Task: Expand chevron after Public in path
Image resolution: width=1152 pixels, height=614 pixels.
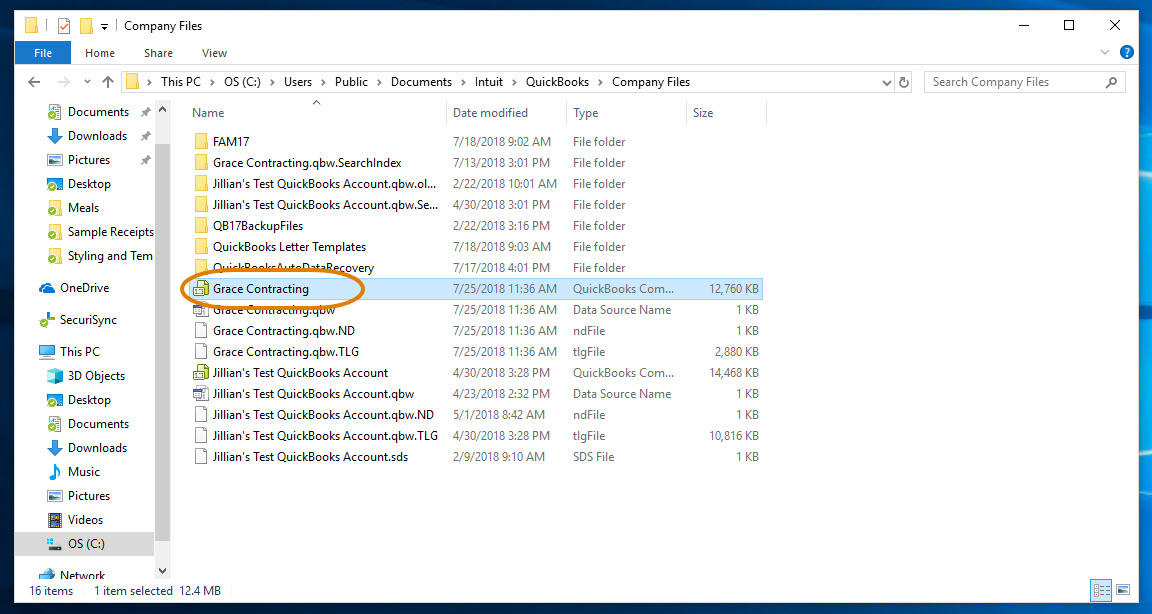Action: tap(380, 82)
